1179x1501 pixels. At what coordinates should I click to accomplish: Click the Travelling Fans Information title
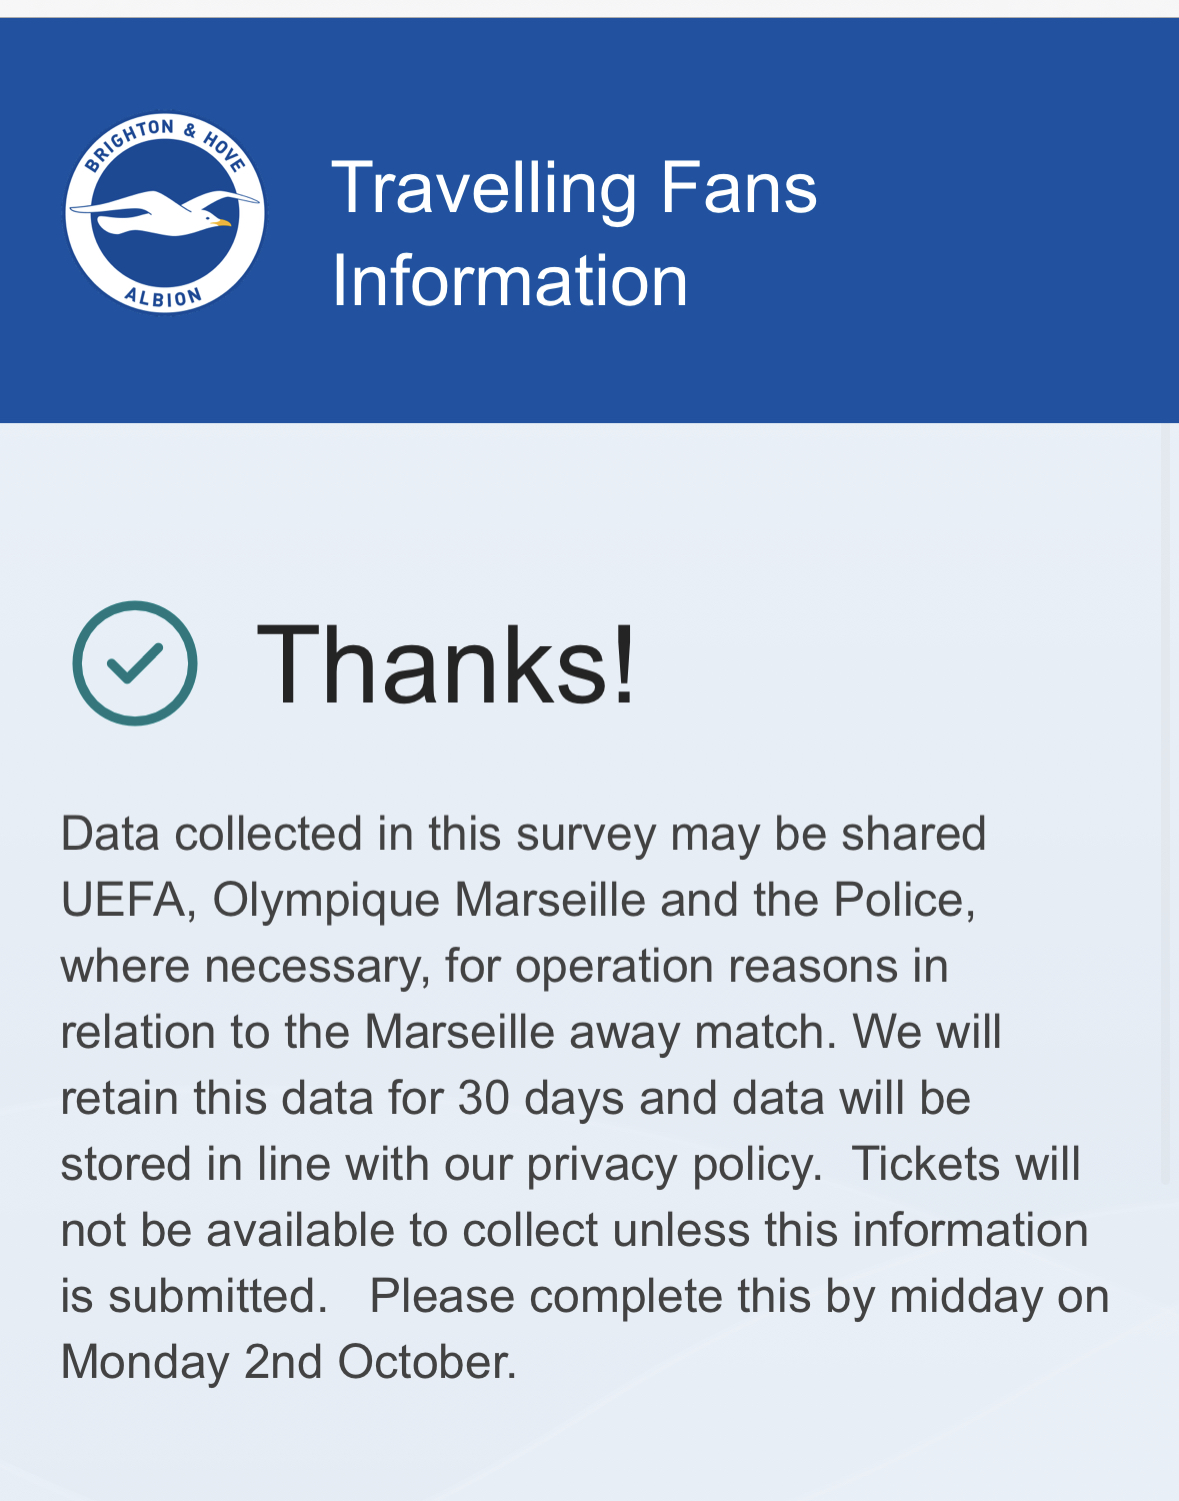pos(574,234)
